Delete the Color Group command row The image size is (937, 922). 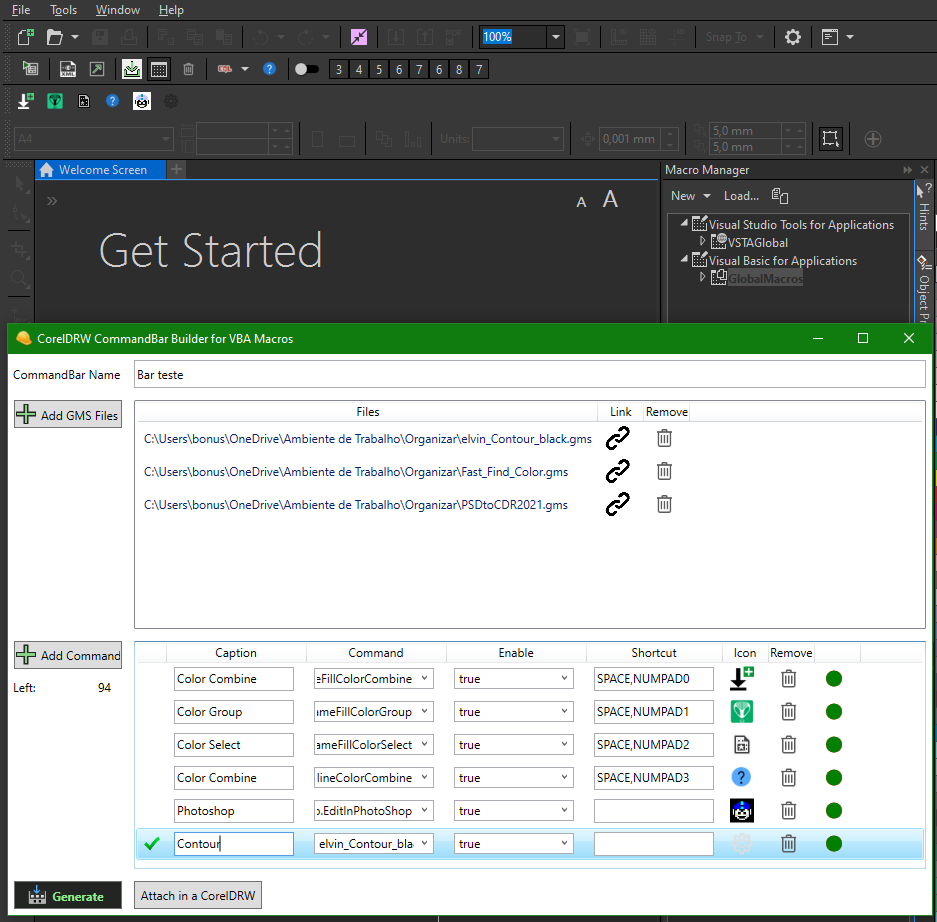788,712
